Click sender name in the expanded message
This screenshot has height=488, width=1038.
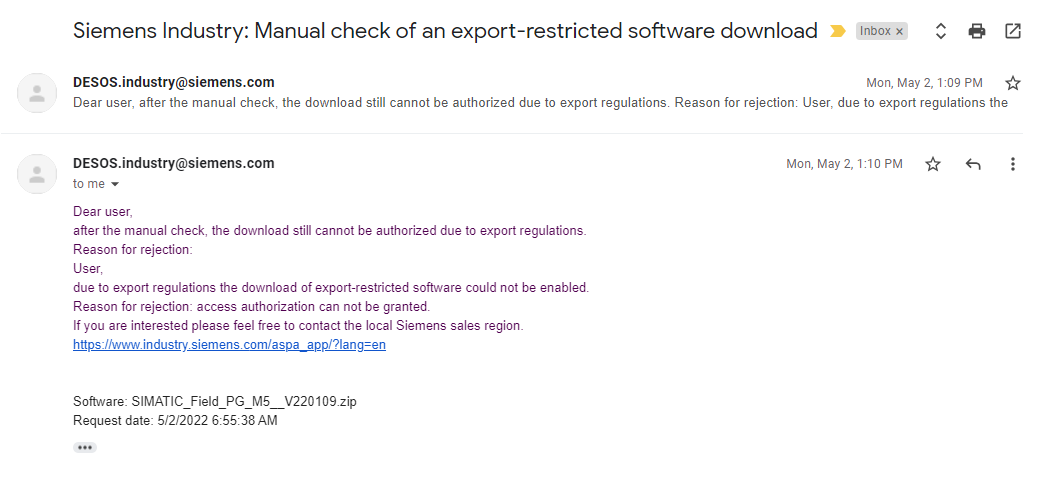point(173,163)
